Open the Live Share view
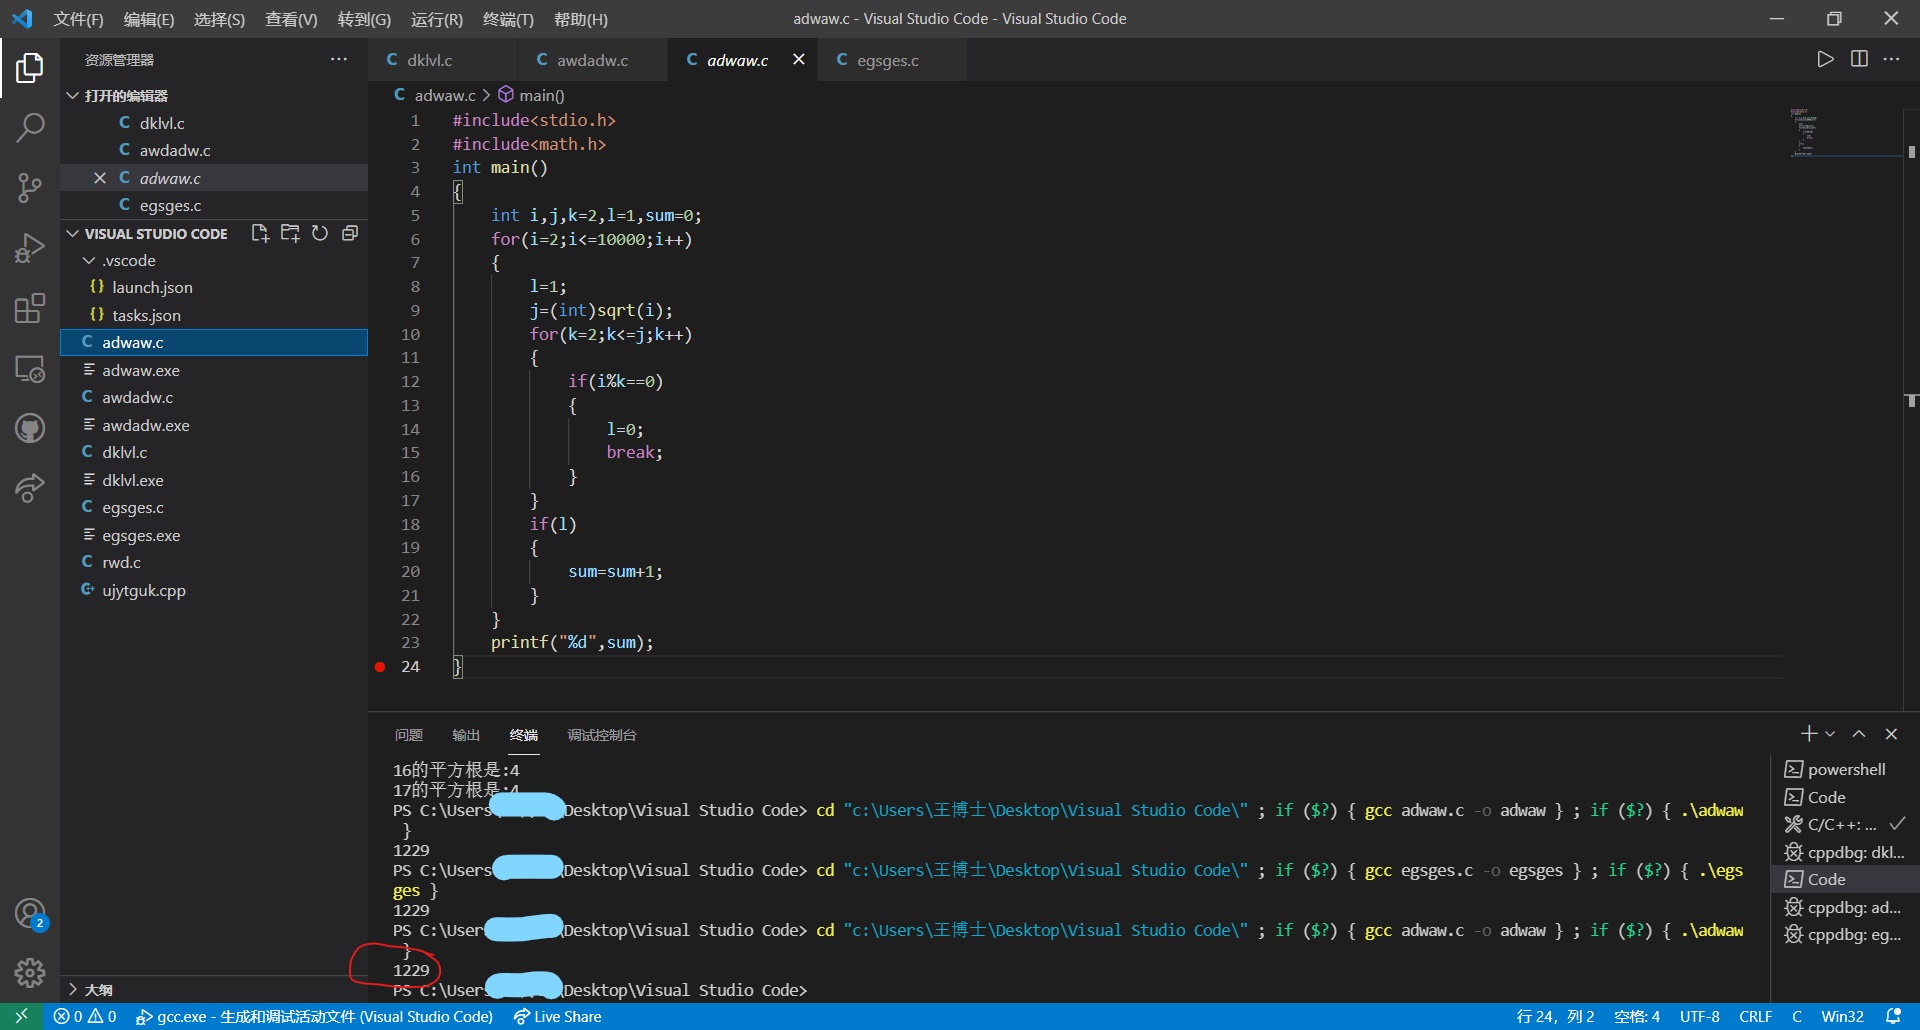 (30, 488)
